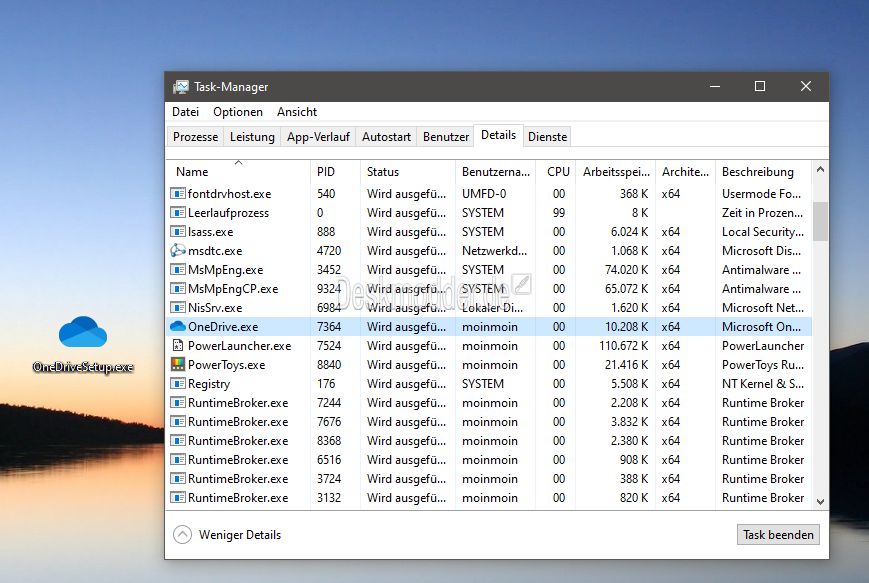Image resolution: width=869 pixels, height=583 pixels.
Task: Click the Lokaler Di... user name cell
Action: (x=492, y=308)
